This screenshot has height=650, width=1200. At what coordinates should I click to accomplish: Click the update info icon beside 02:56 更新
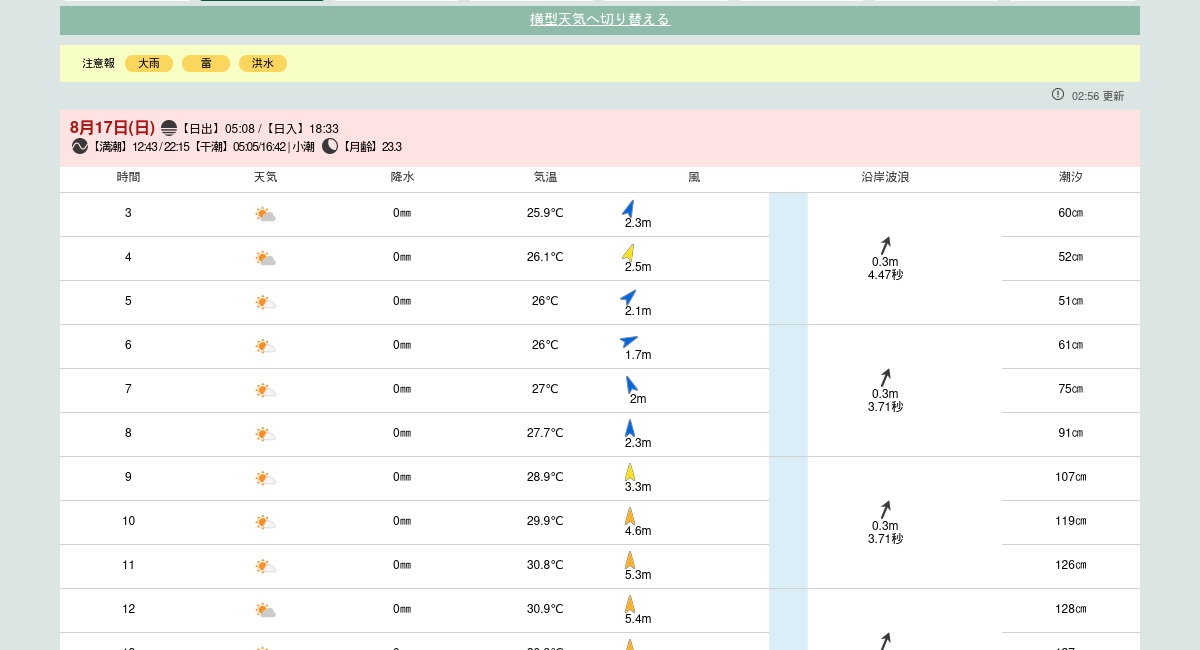[1058, 95]
